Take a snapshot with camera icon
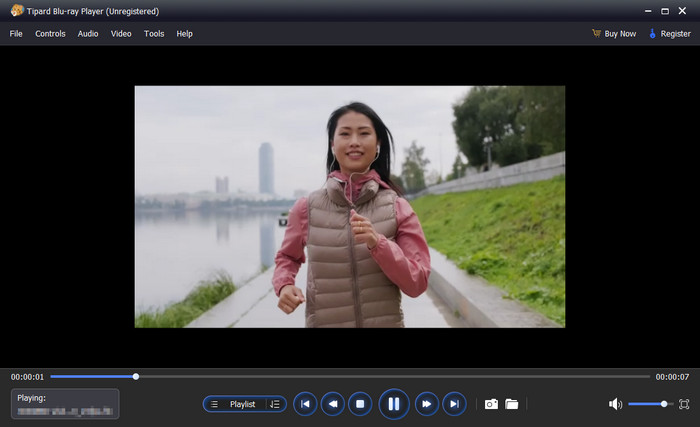700x427 pixels. pyautogui.click(x=491, y=404)
